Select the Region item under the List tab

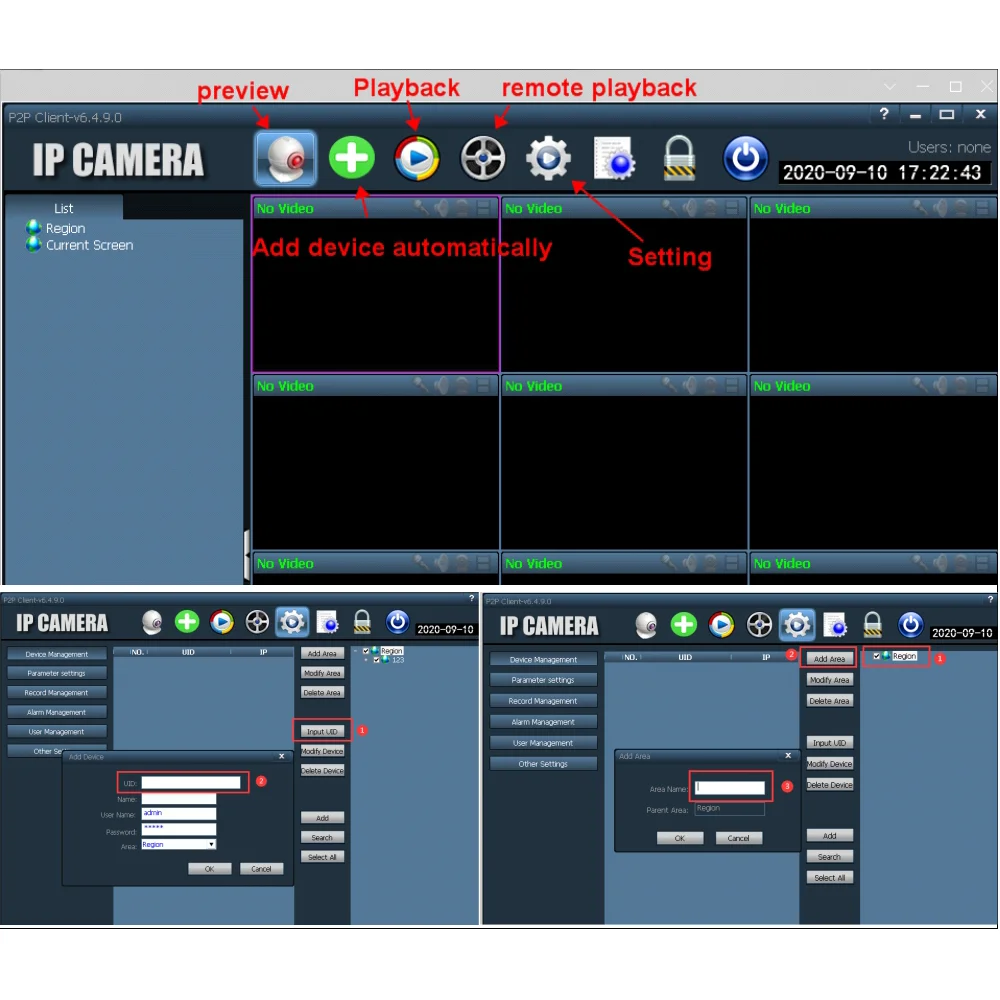tap(65, 228)
